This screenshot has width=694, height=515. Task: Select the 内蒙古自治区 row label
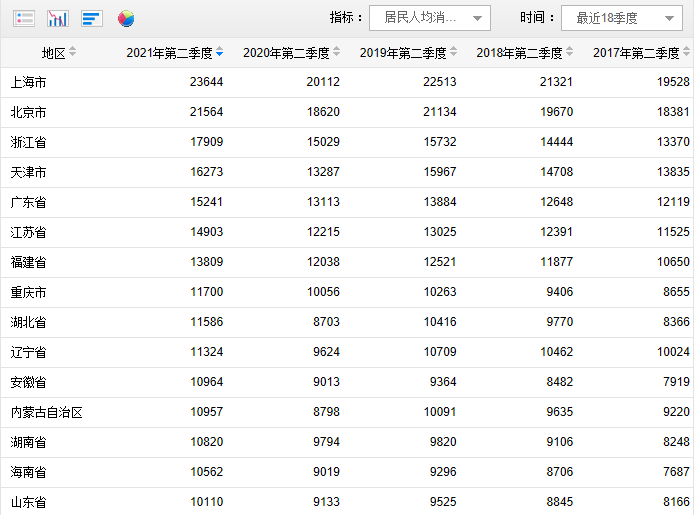[x=46, y=412]
